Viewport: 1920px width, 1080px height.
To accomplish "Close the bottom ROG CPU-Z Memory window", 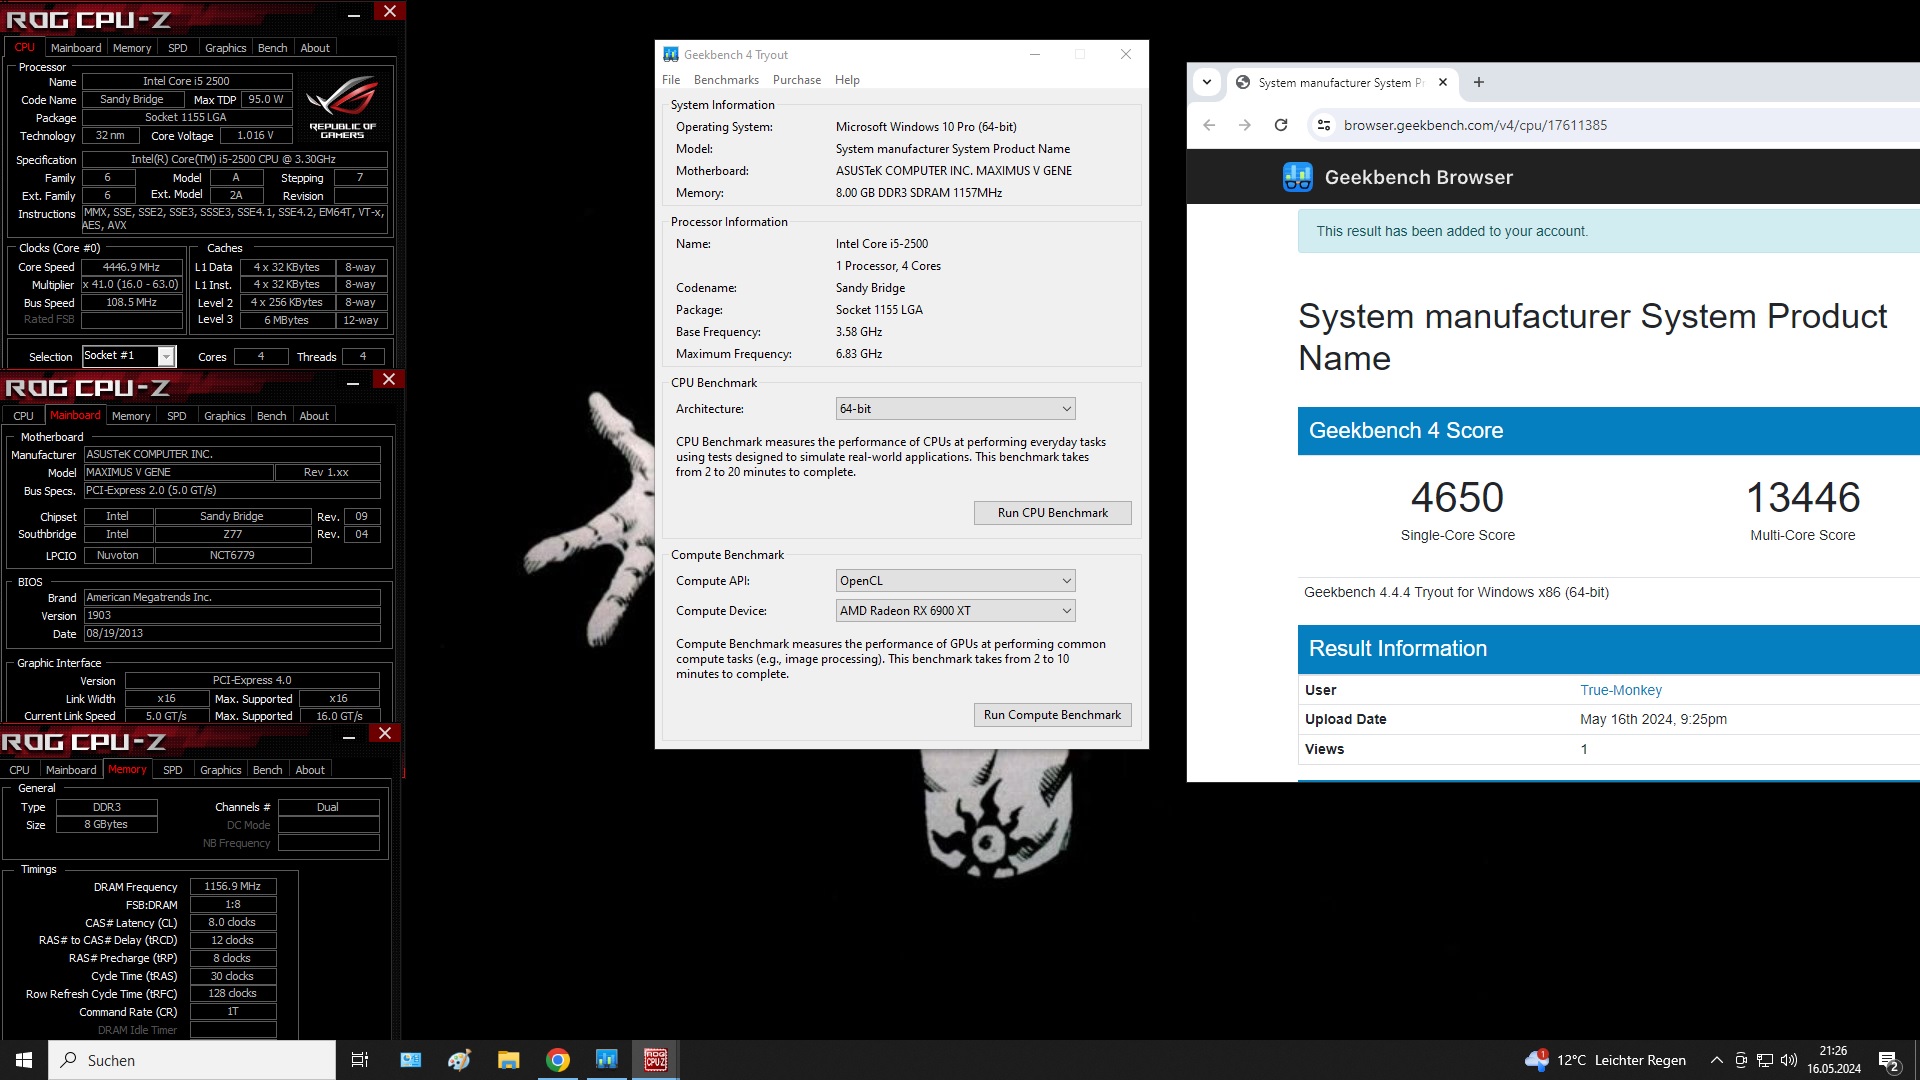I will pos(384,734).
